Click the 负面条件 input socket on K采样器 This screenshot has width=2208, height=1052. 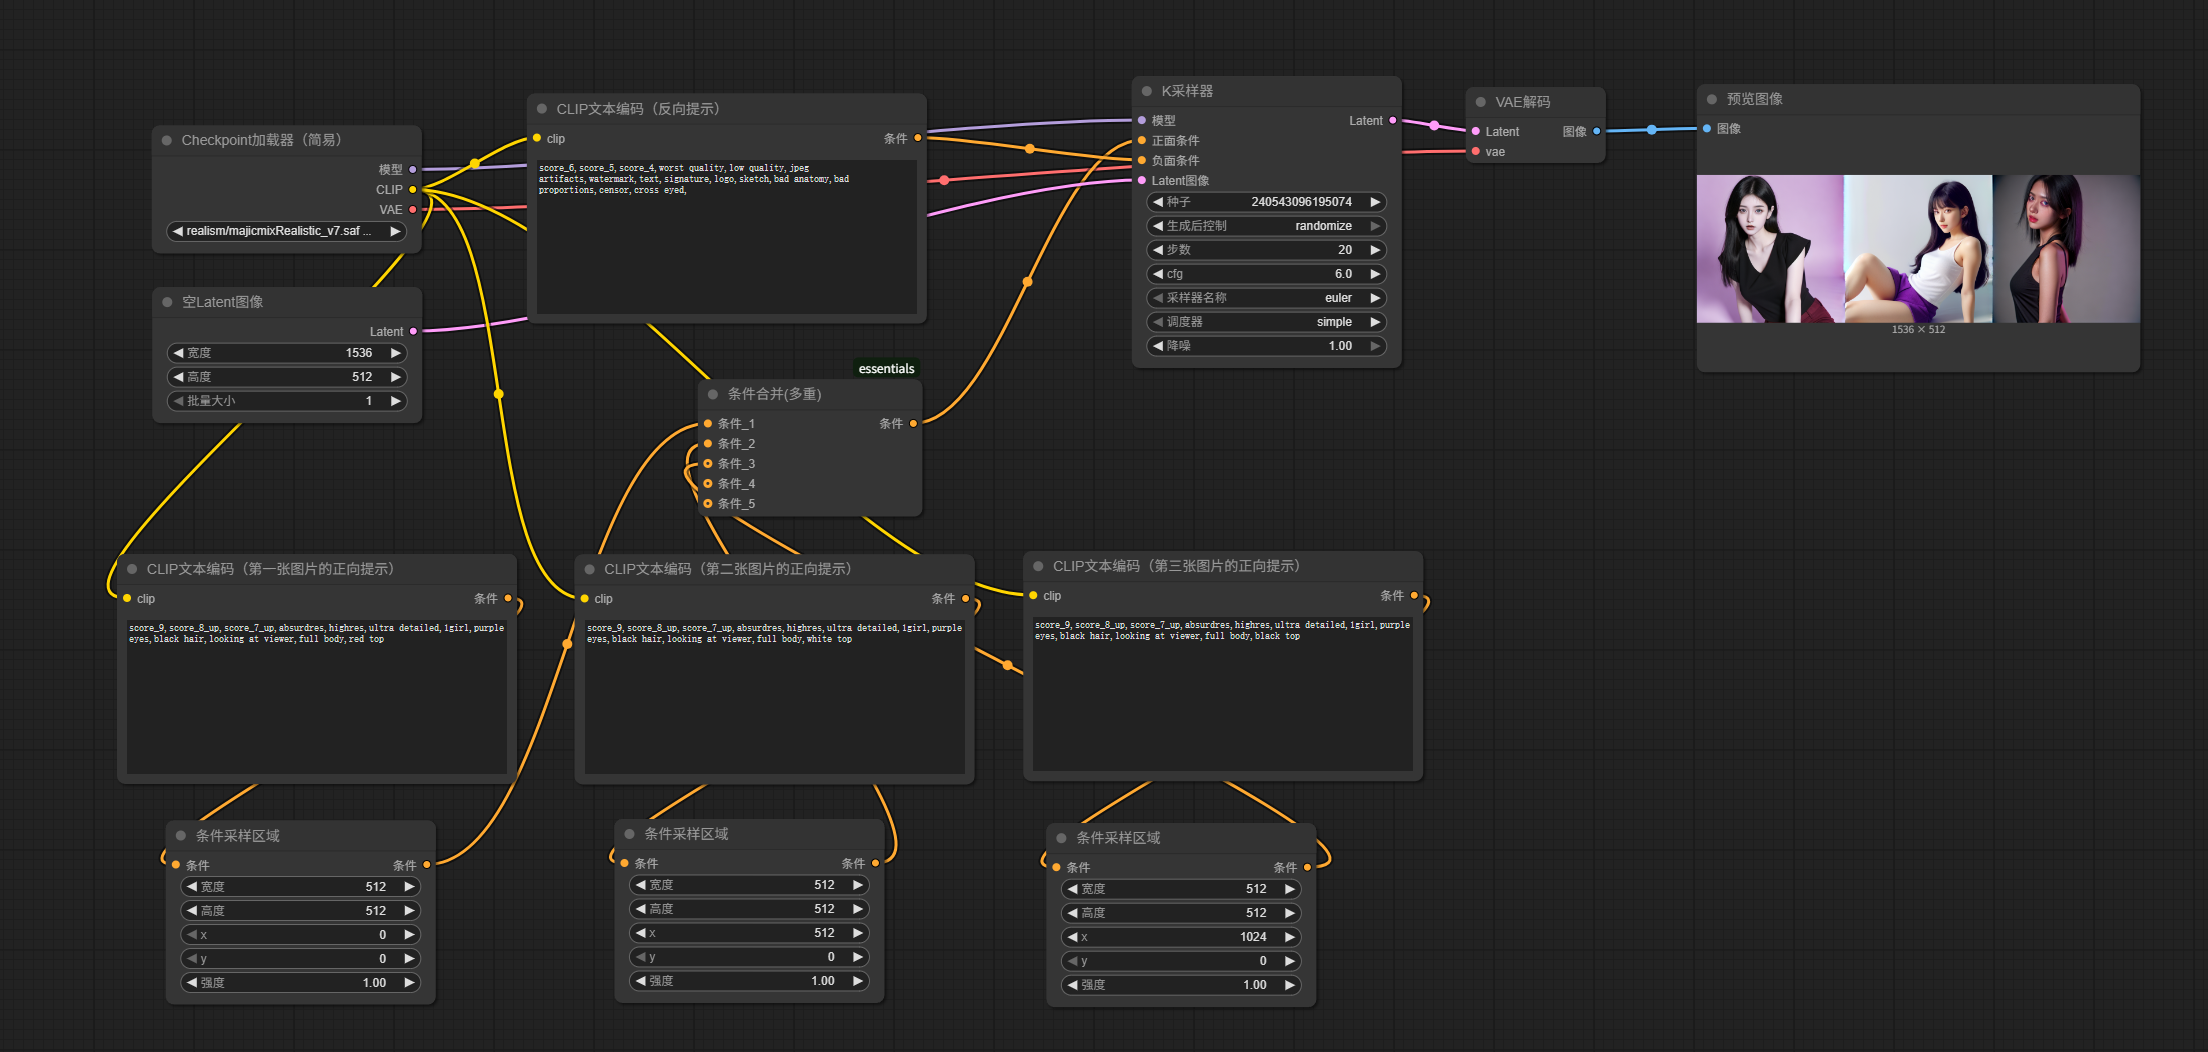(x=1142, y=160)
